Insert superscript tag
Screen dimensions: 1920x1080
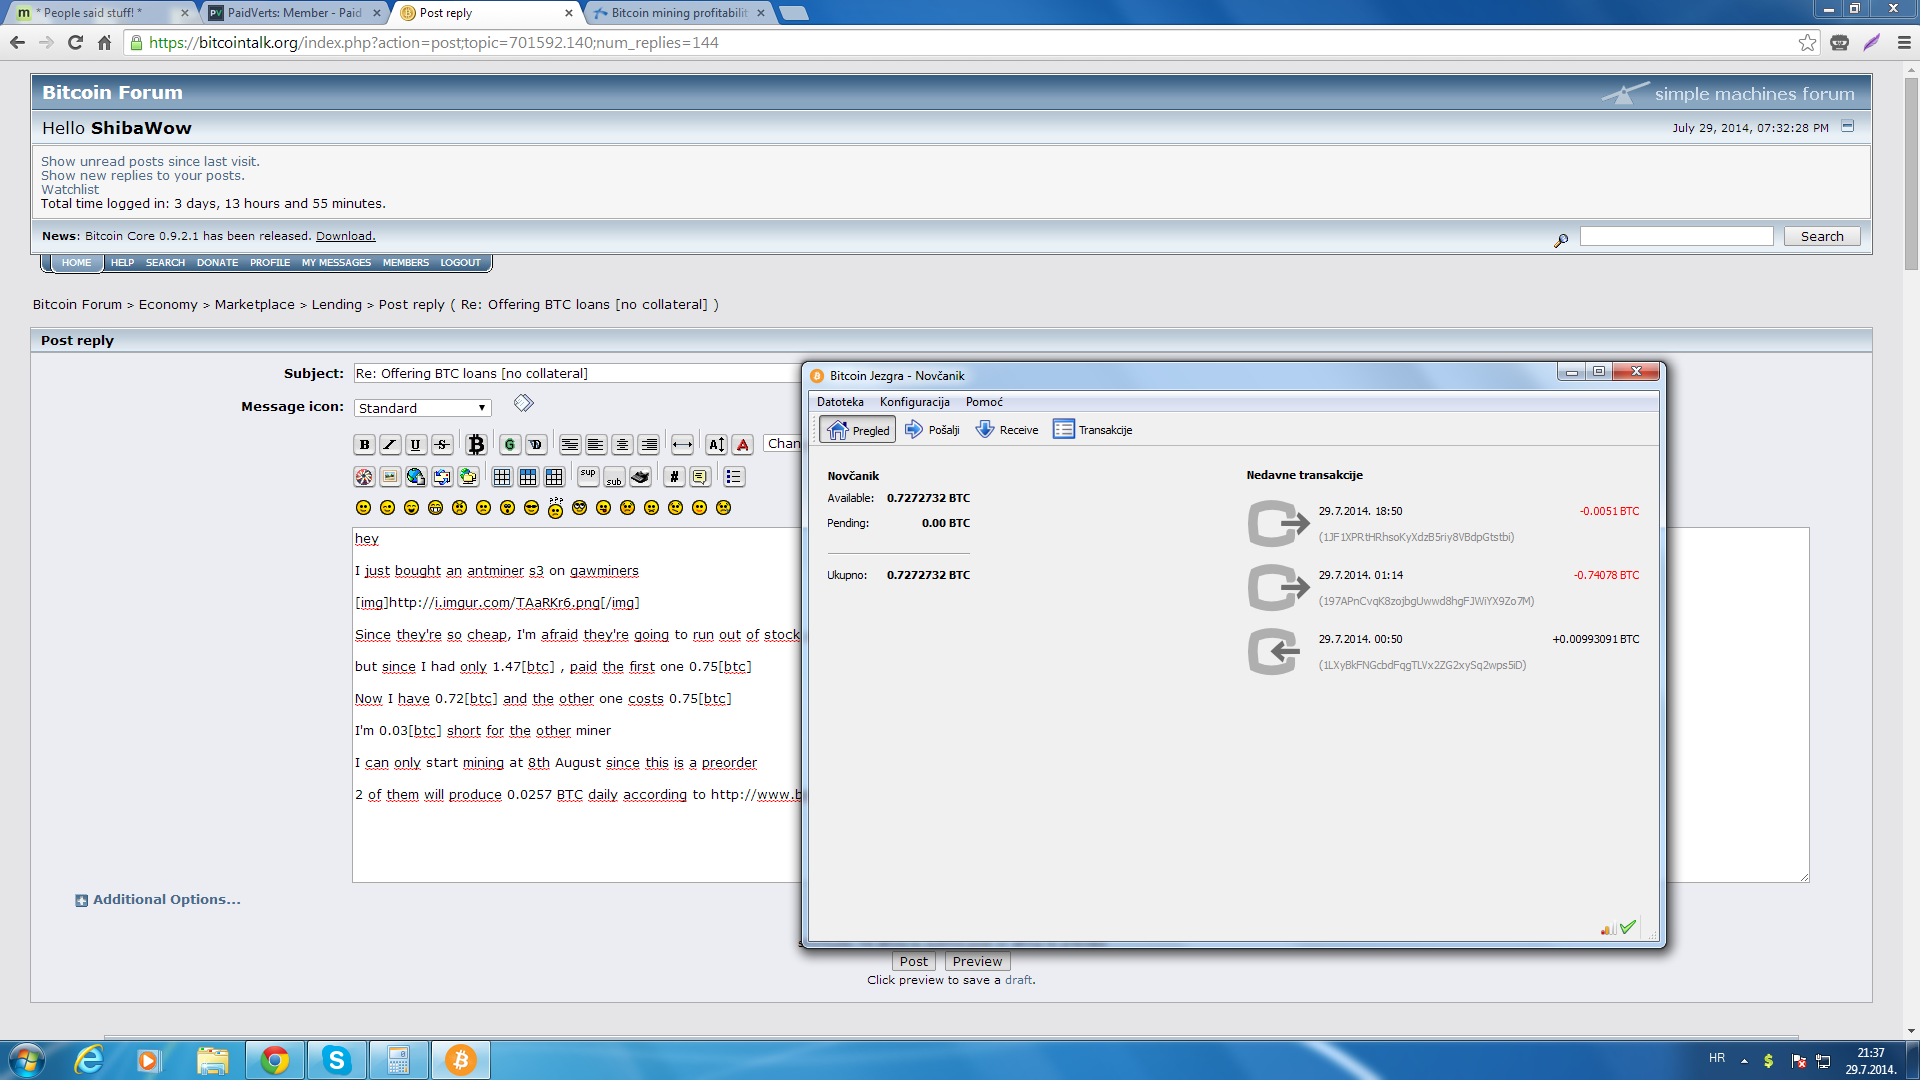click(x=588, y=477)
